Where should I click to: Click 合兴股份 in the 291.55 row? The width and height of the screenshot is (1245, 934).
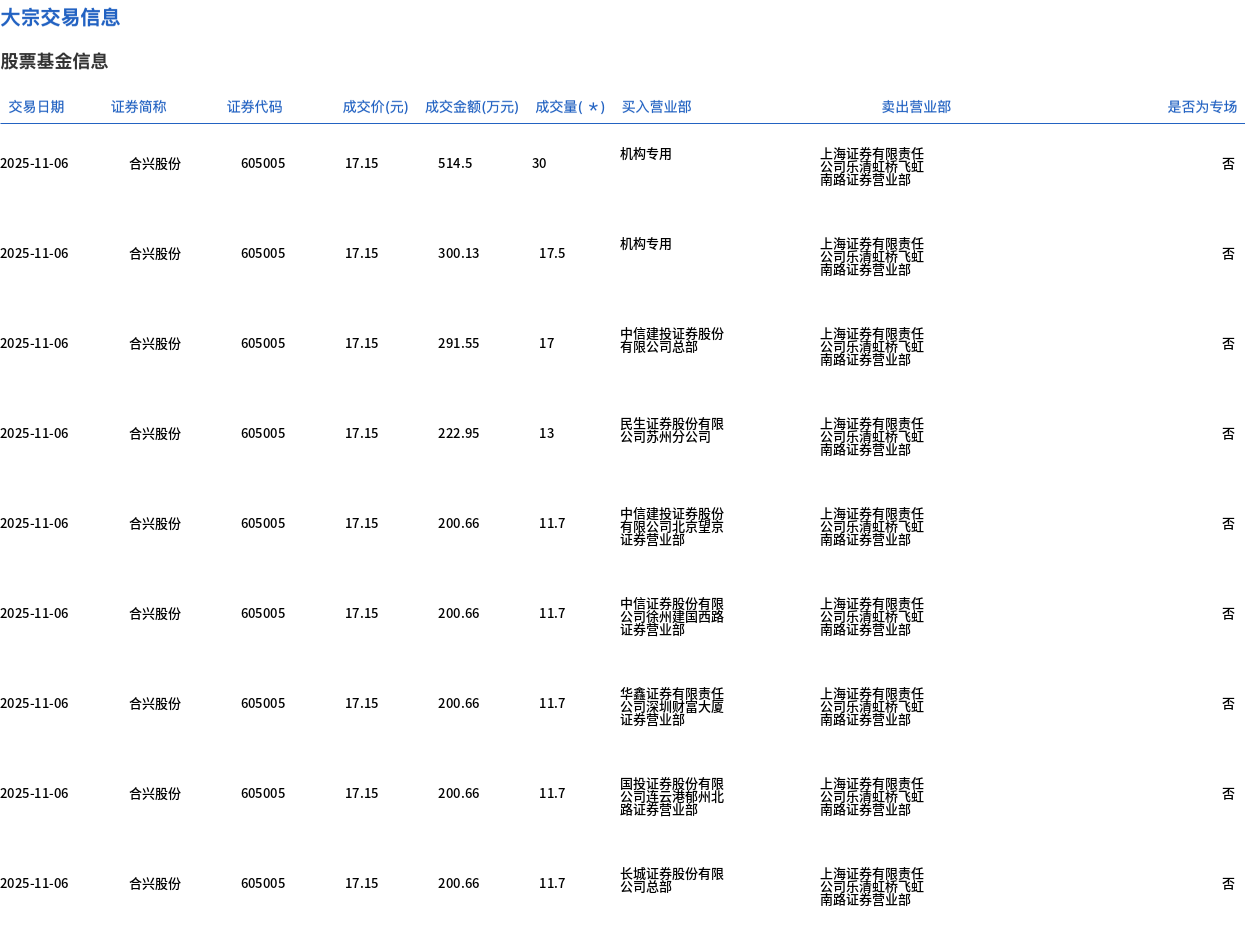(155, 343)
